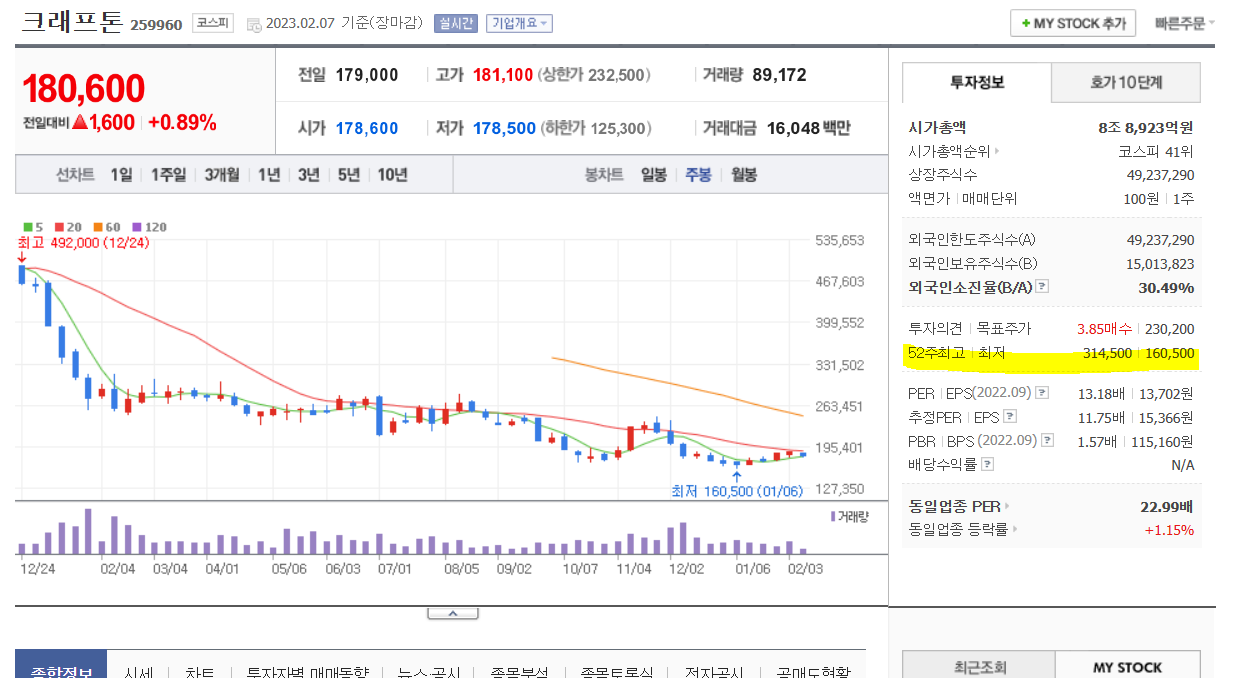Screen dimensions: 1237x678
Task: Add stock via MY STOCK 추가 button
Action: pyautogui.click(x=1073, y=23)
